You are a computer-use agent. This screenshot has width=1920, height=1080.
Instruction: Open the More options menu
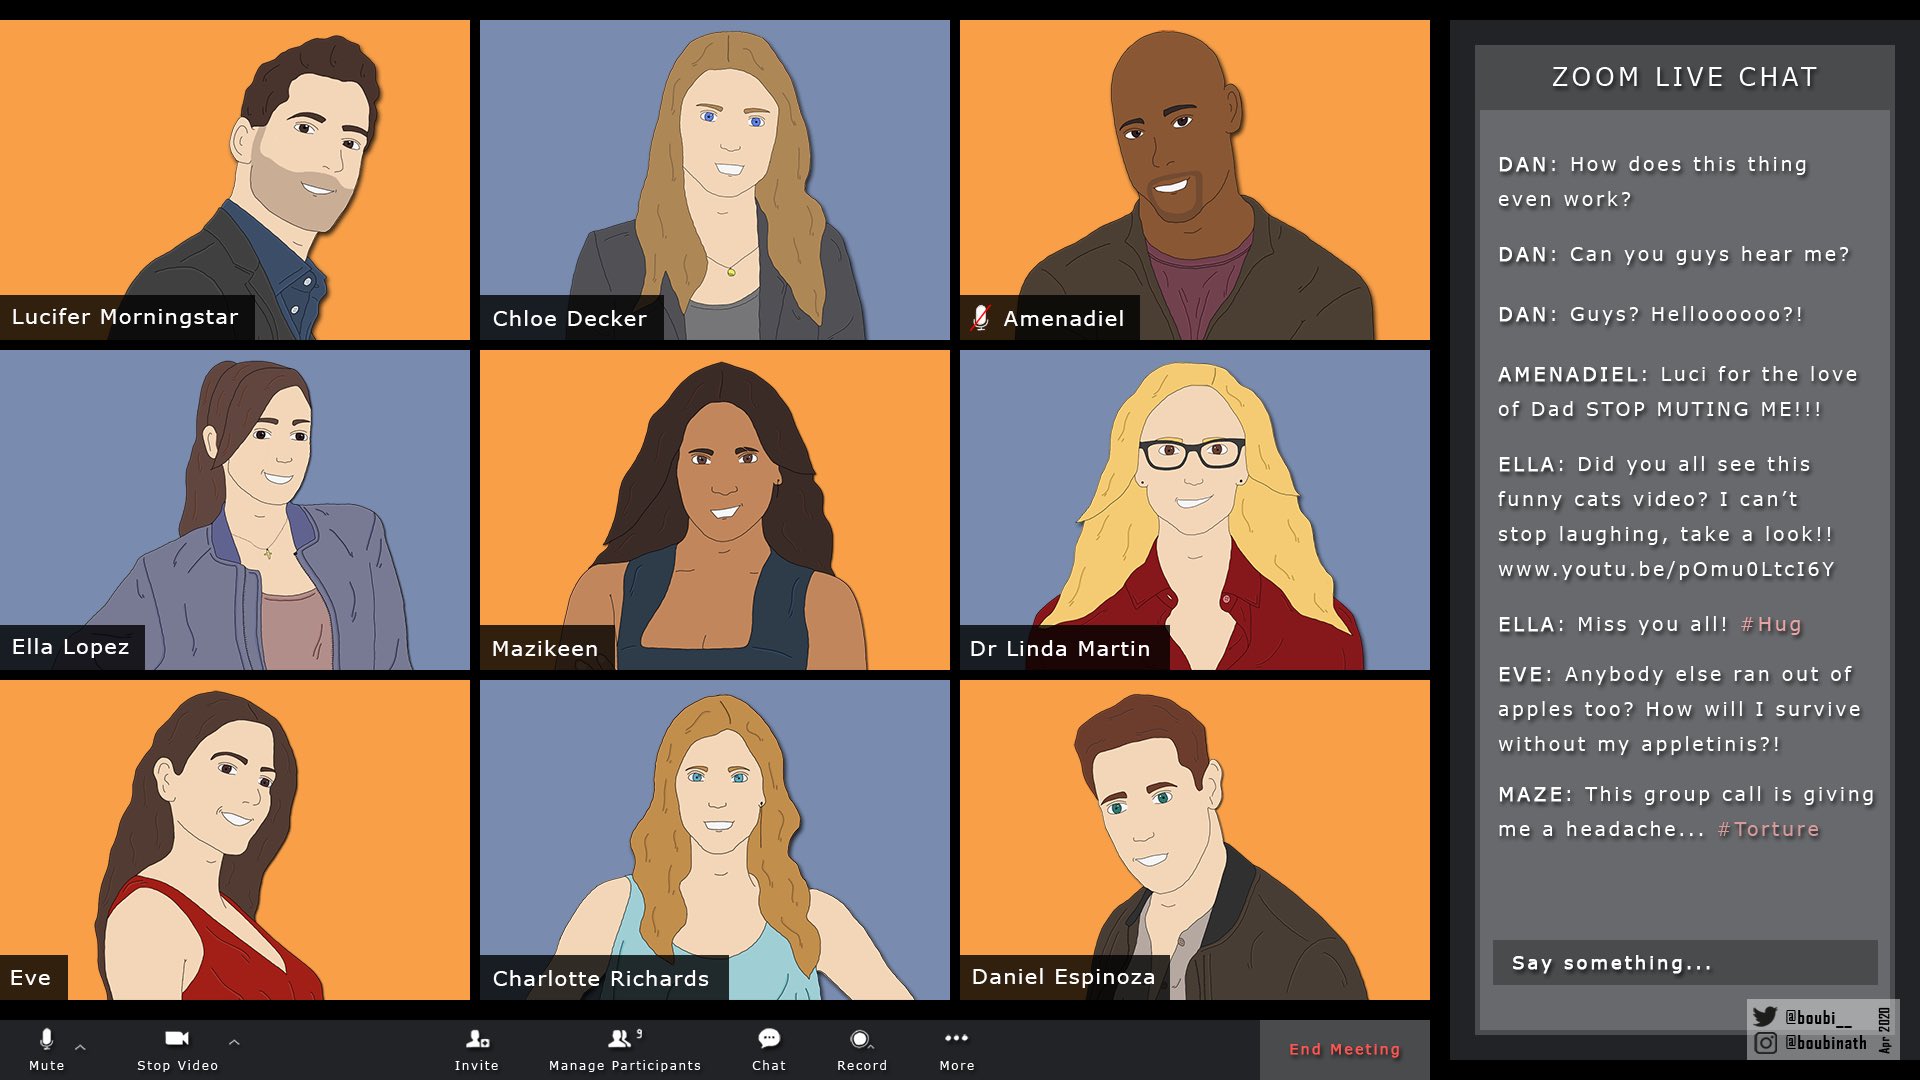(x=956, y=1038)
